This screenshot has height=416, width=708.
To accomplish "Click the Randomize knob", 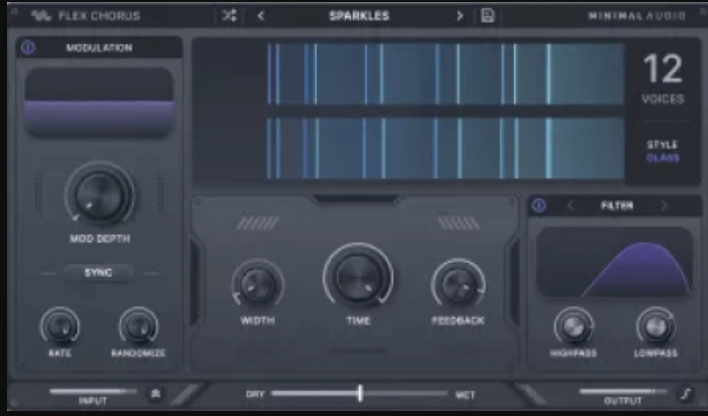I will click(139, 325).
